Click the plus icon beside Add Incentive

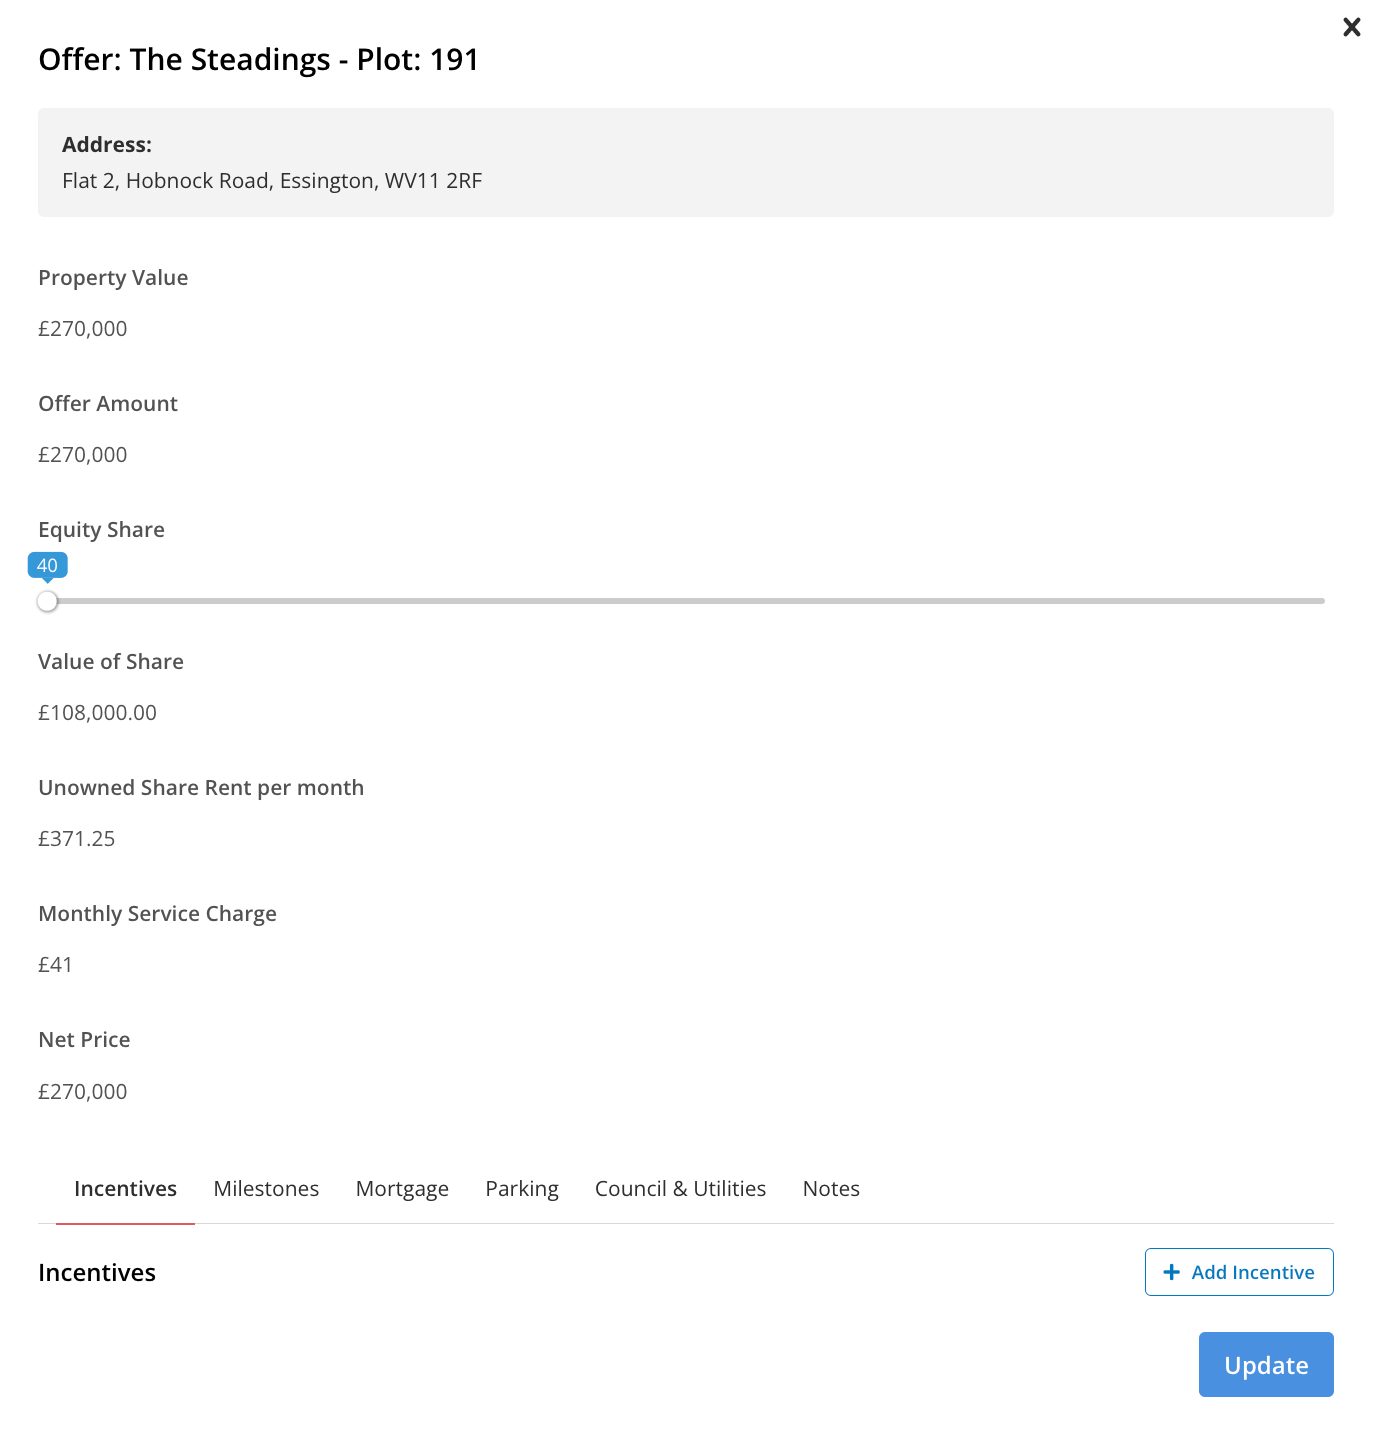pos(1171,1272)
